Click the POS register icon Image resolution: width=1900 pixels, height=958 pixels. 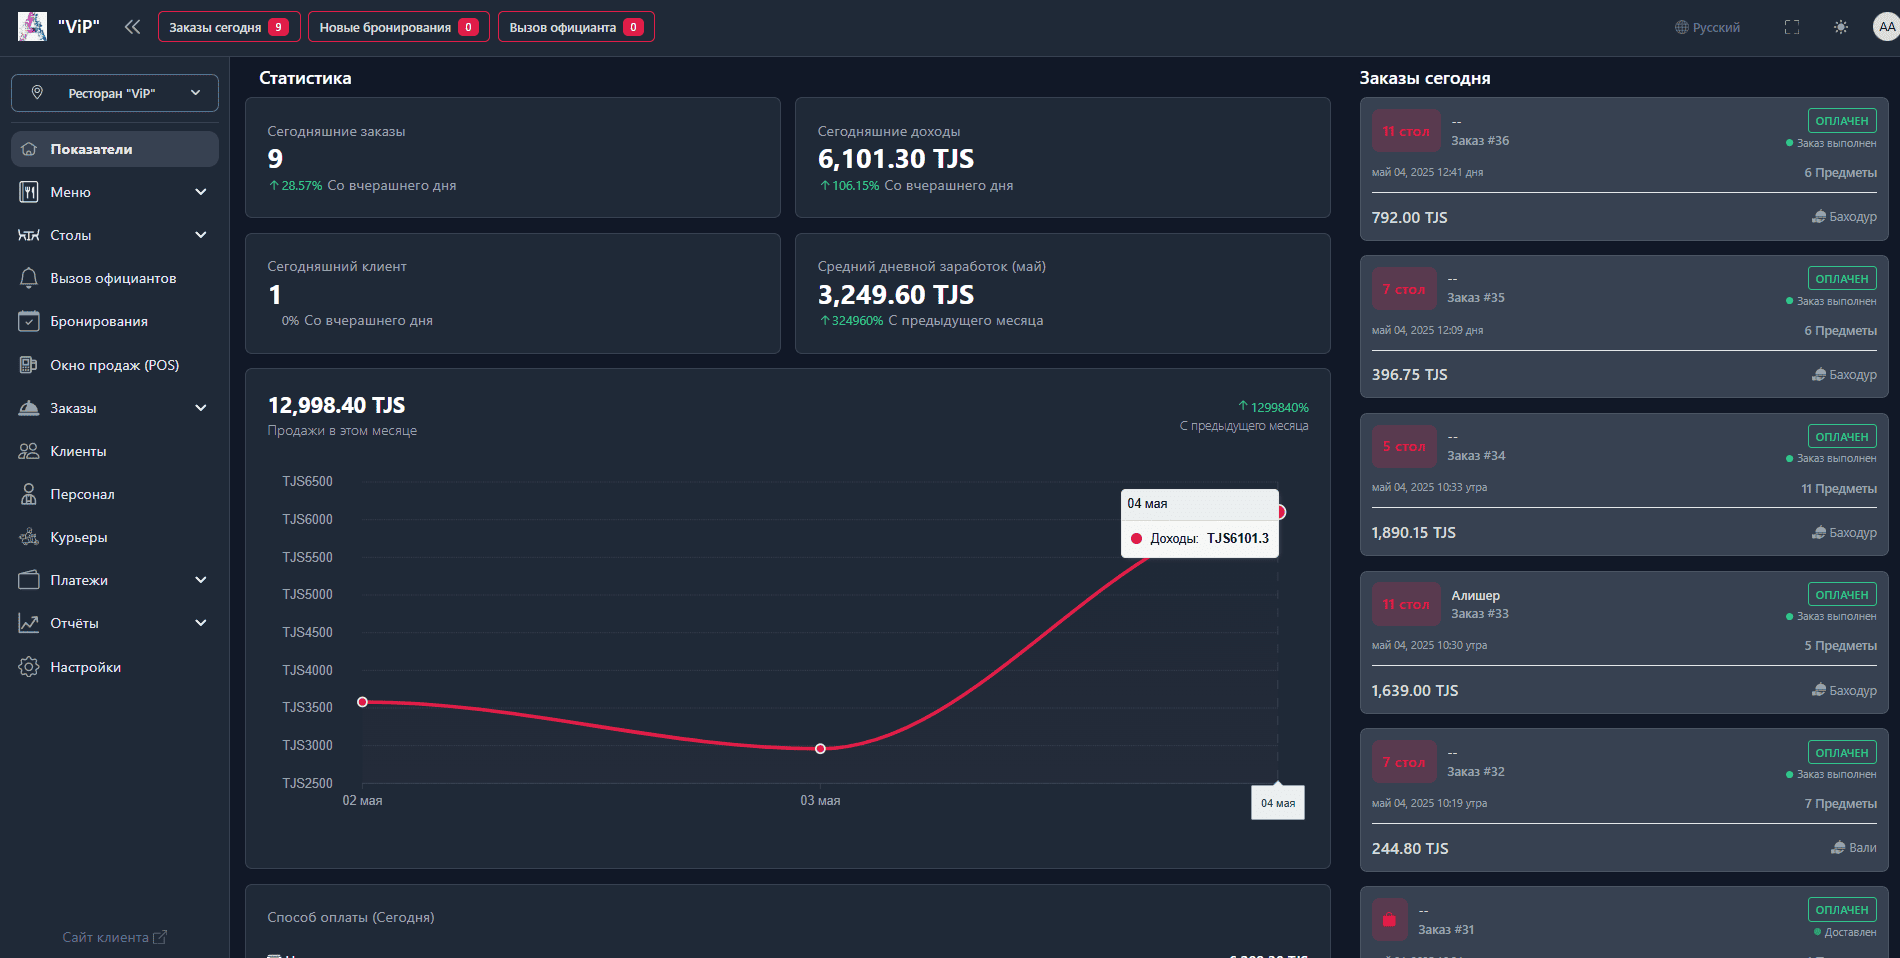click(x=29, y=365)
